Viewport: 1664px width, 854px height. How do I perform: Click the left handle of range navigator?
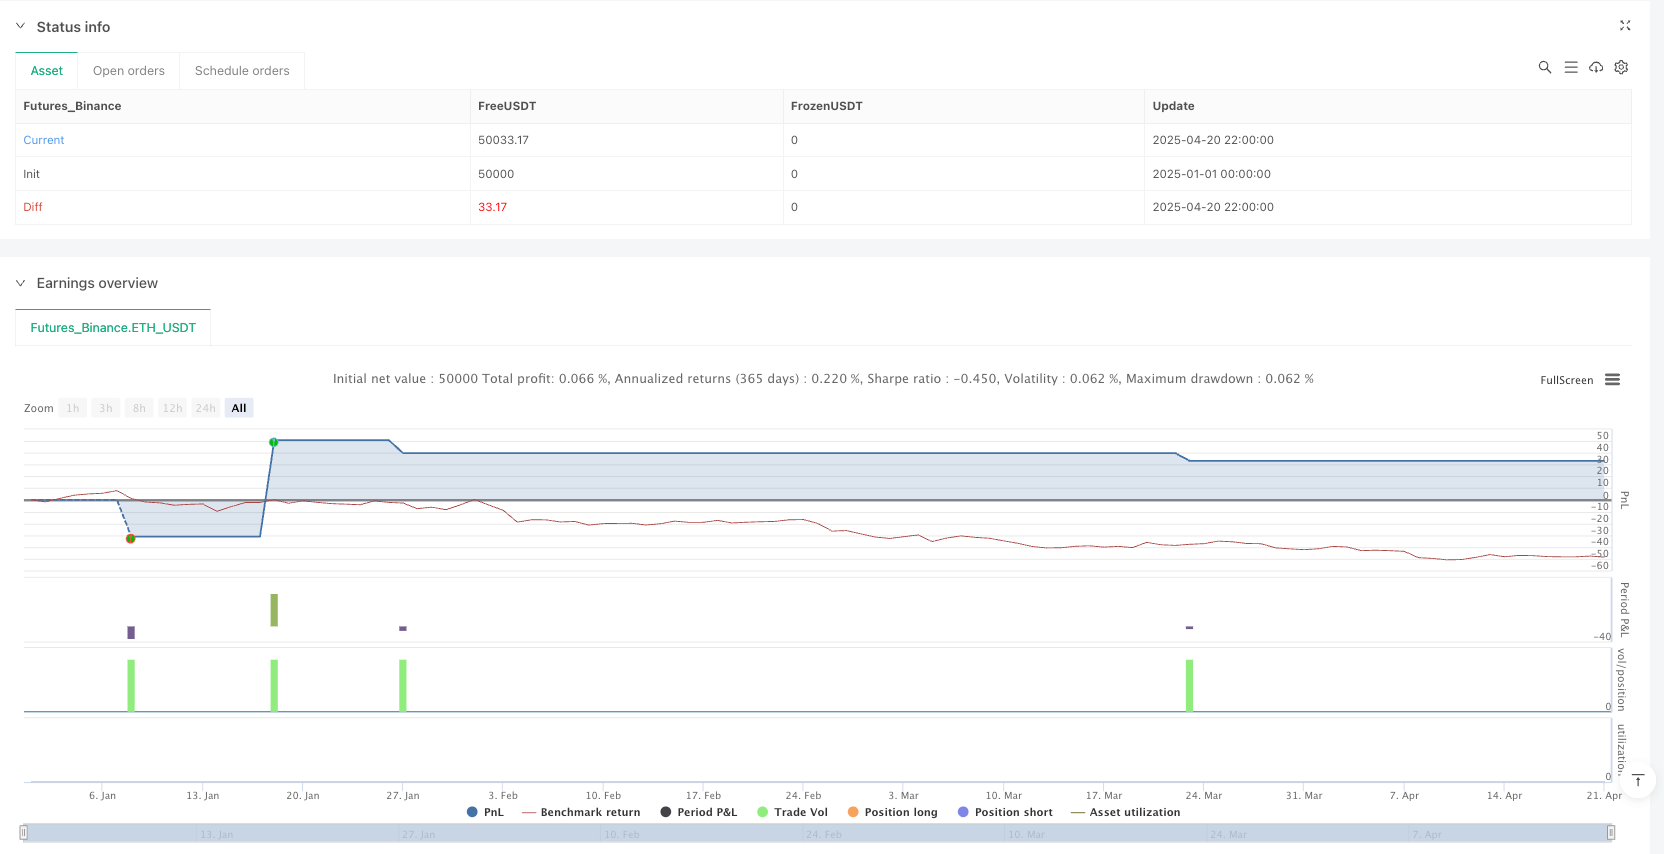[x=24, y=832]
